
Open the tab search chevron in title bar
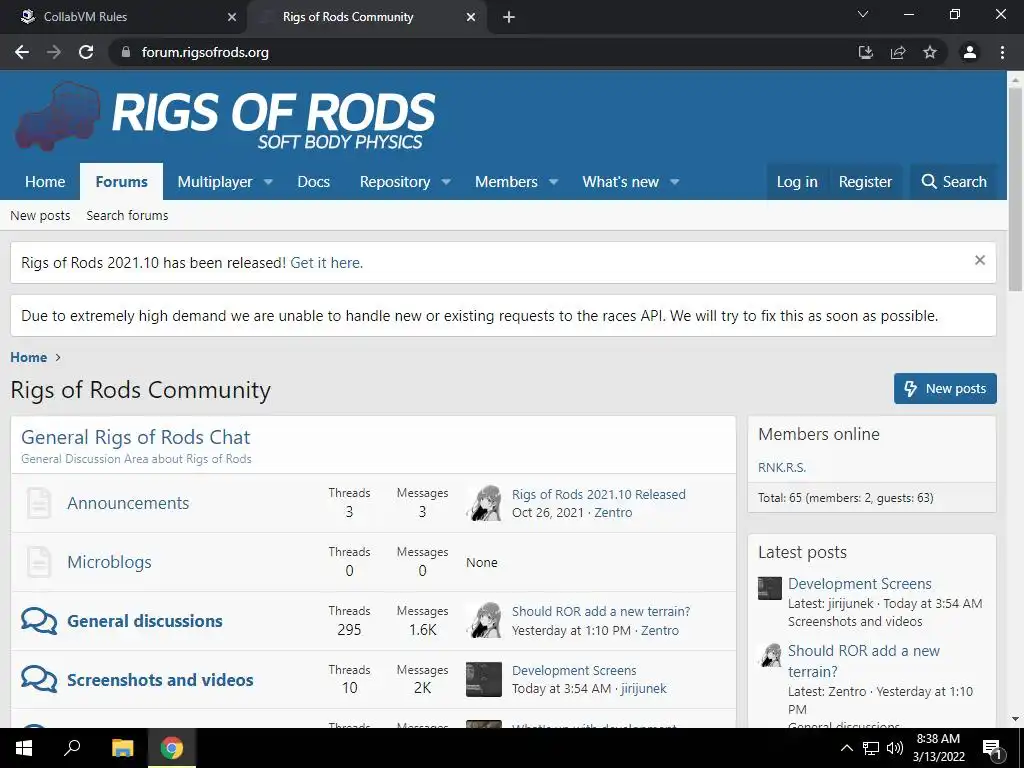tap(863, 14)
